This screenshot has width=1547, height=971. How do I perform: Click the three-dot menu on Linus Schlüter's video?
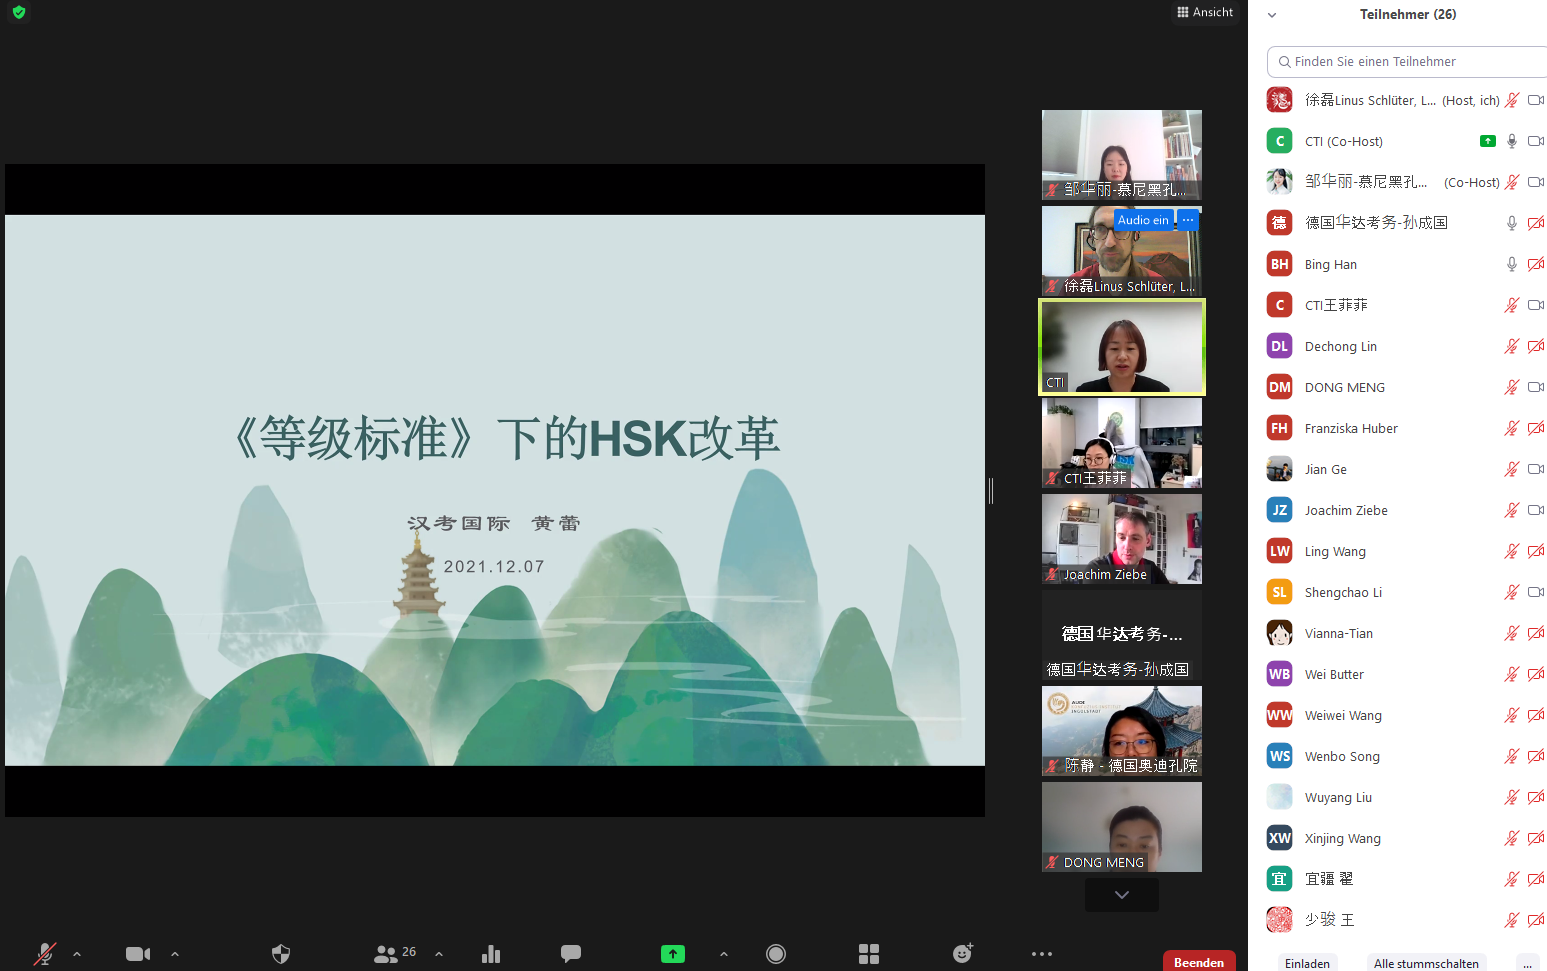tap(1188, 220)
